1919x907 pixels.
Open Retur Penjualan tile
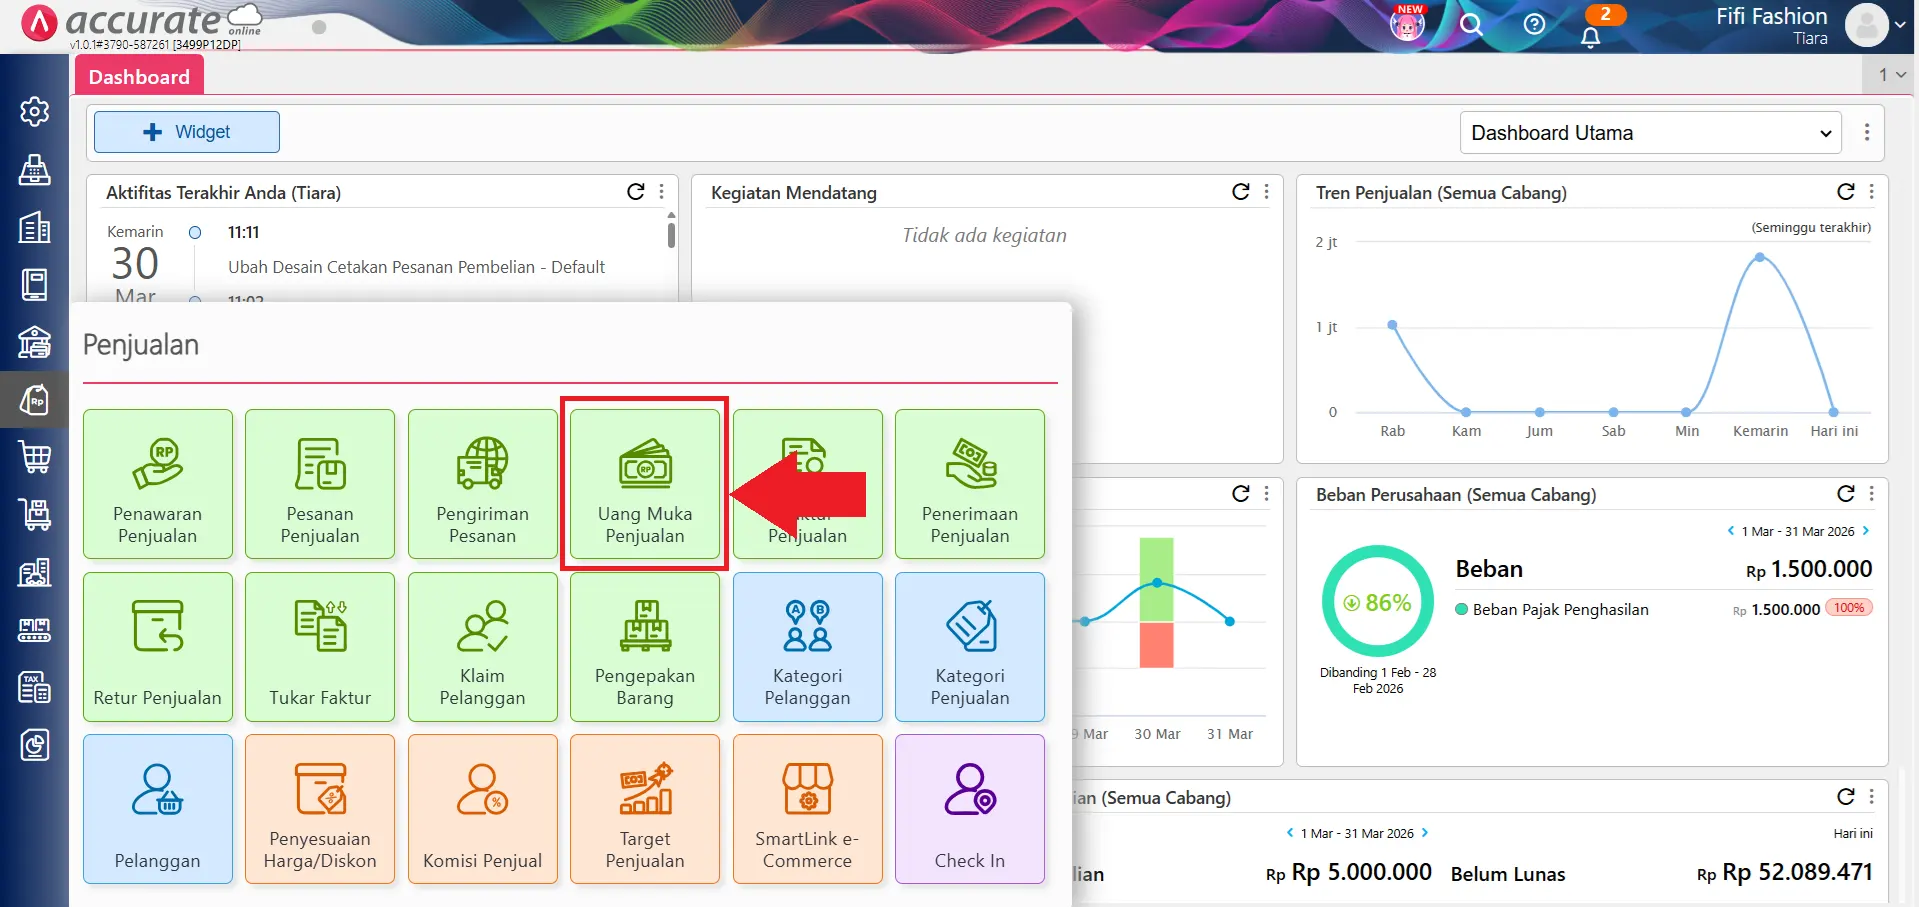[x=158, y=647]
